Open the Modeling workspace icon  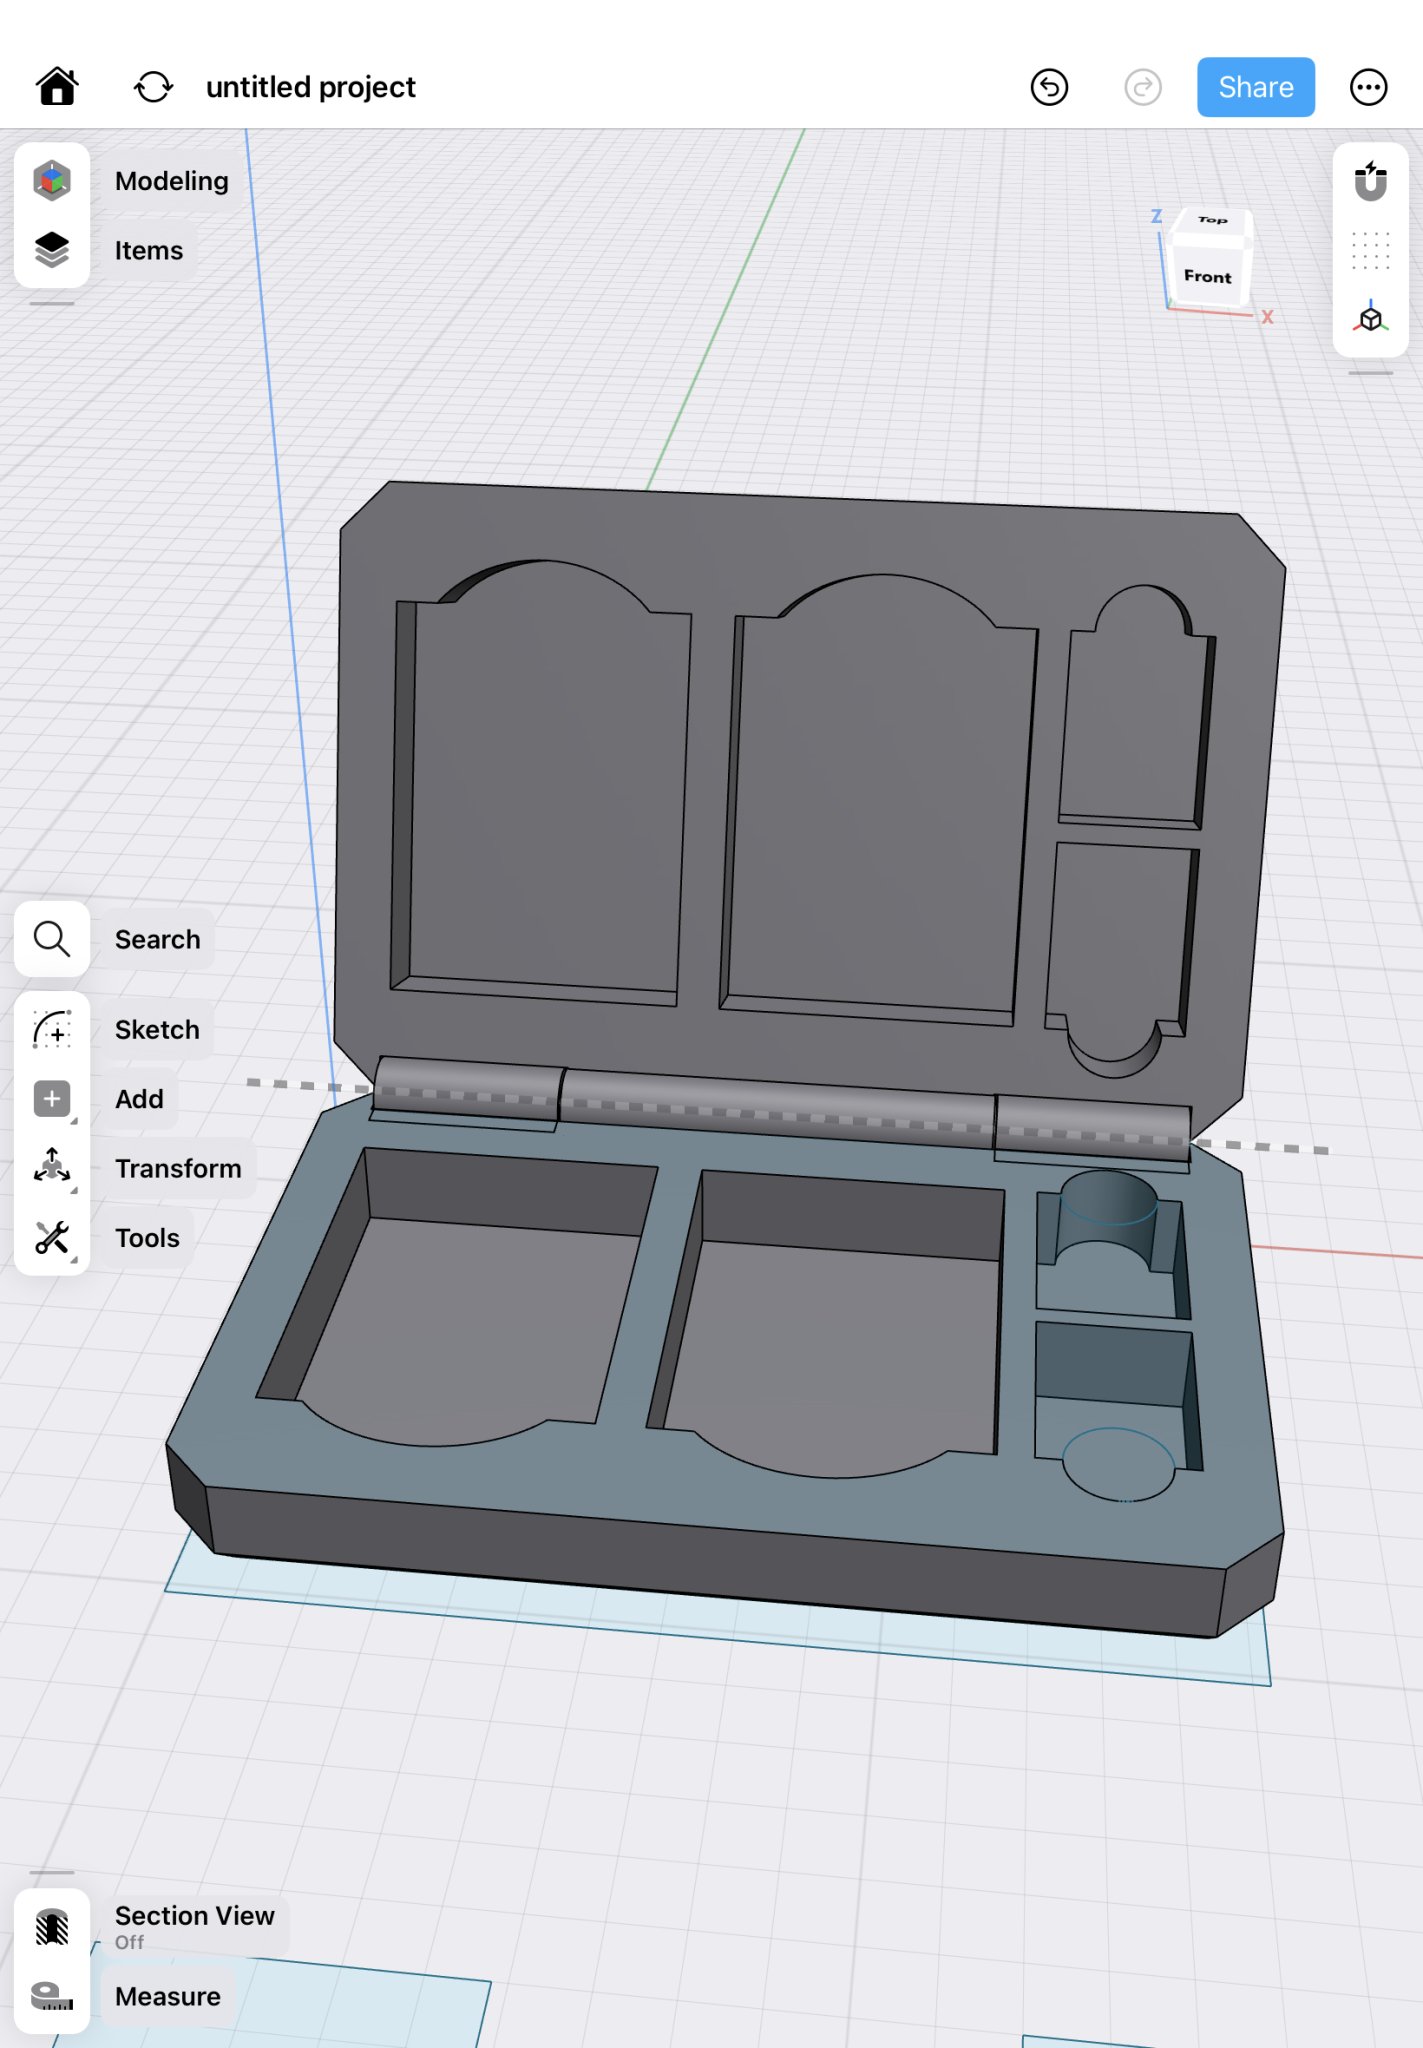coord(52,181)
